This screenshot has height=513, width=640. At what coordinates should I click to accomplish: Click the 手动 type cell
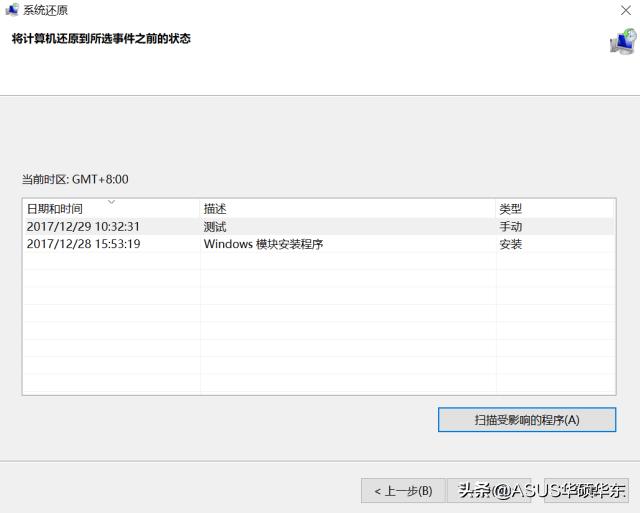(x=511, y=227)
